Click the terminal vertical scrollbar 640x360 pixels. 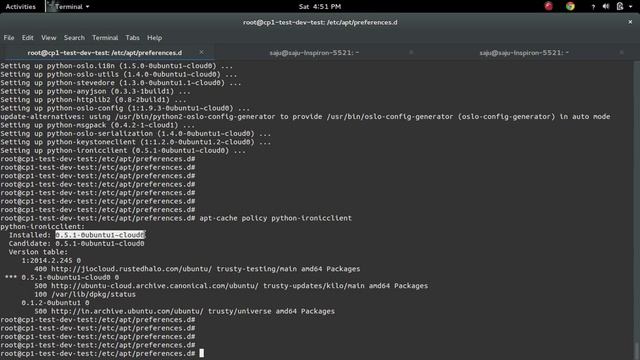point(636,210)
